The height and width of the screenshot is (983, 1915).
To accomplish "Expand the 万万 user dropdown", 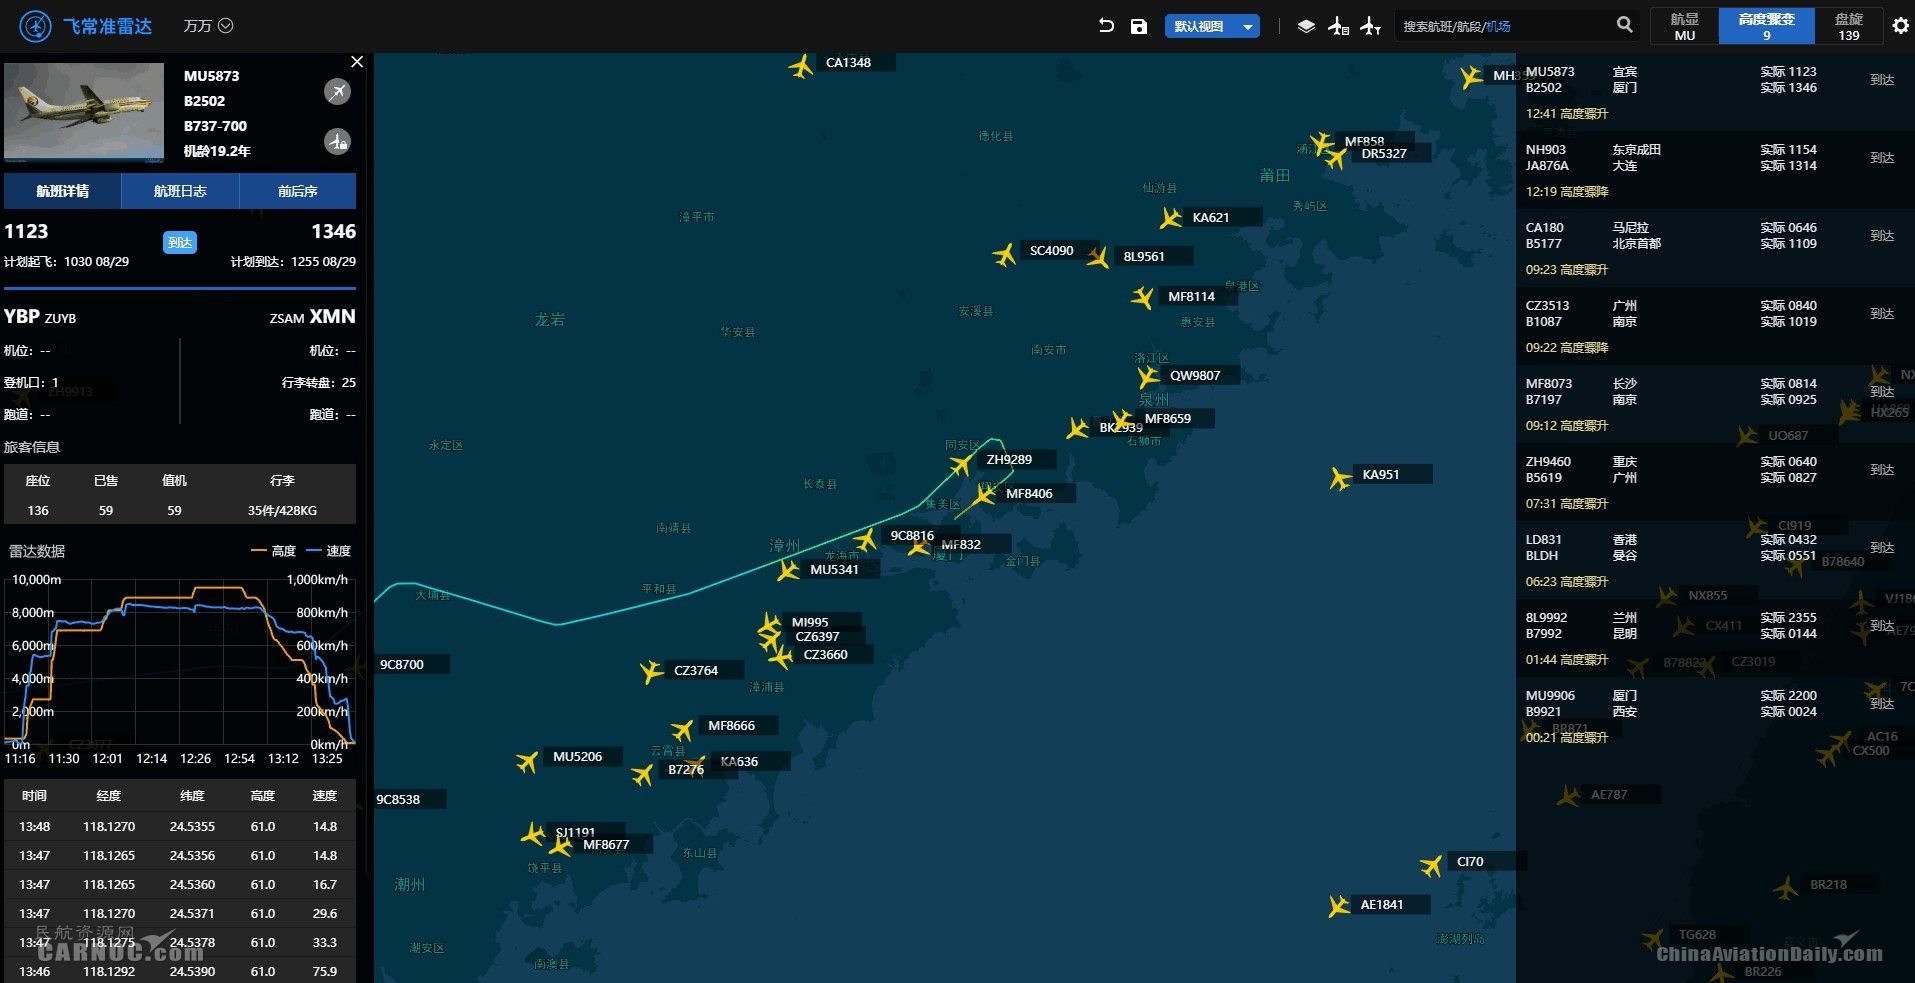I will coord(208,26).
